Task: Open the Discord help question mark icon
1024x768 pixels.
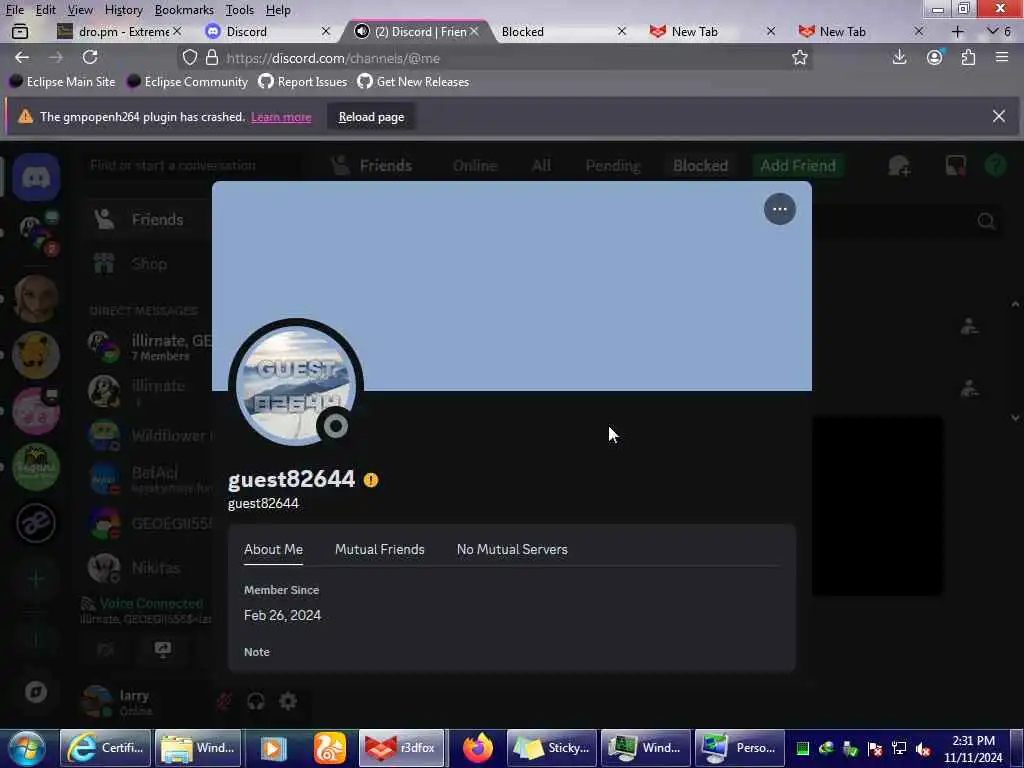Action: [x=995, y=165]
